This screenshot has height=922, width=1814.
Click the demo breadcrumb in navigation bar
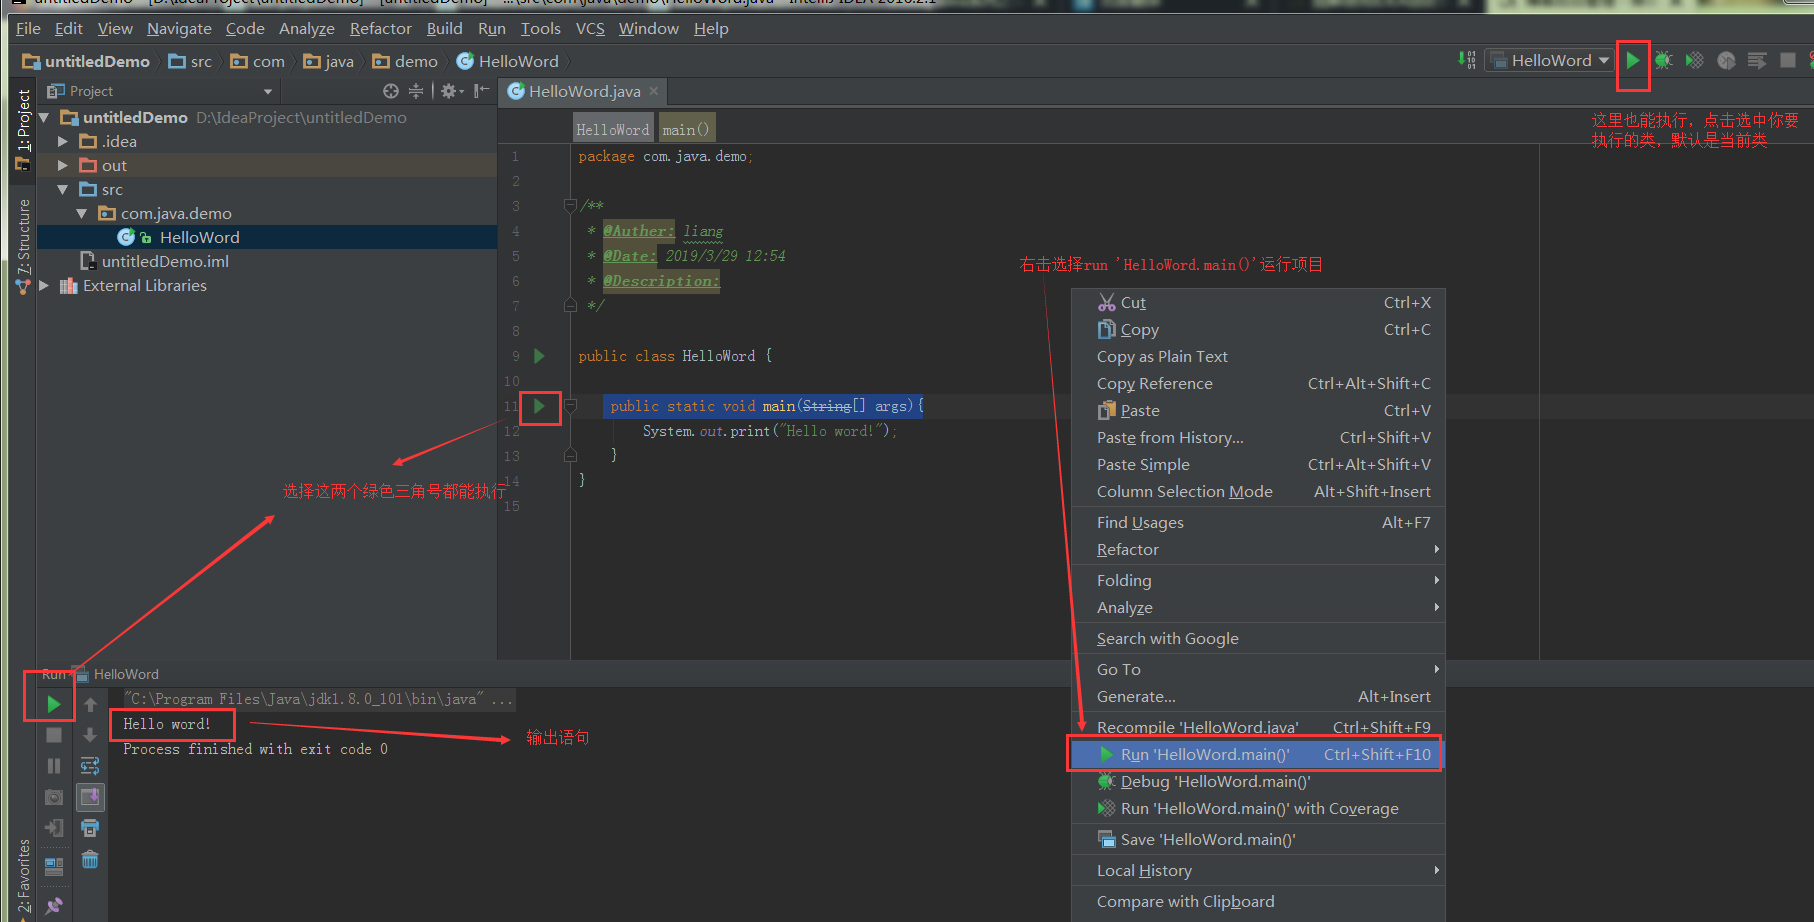tap(415, 62)
